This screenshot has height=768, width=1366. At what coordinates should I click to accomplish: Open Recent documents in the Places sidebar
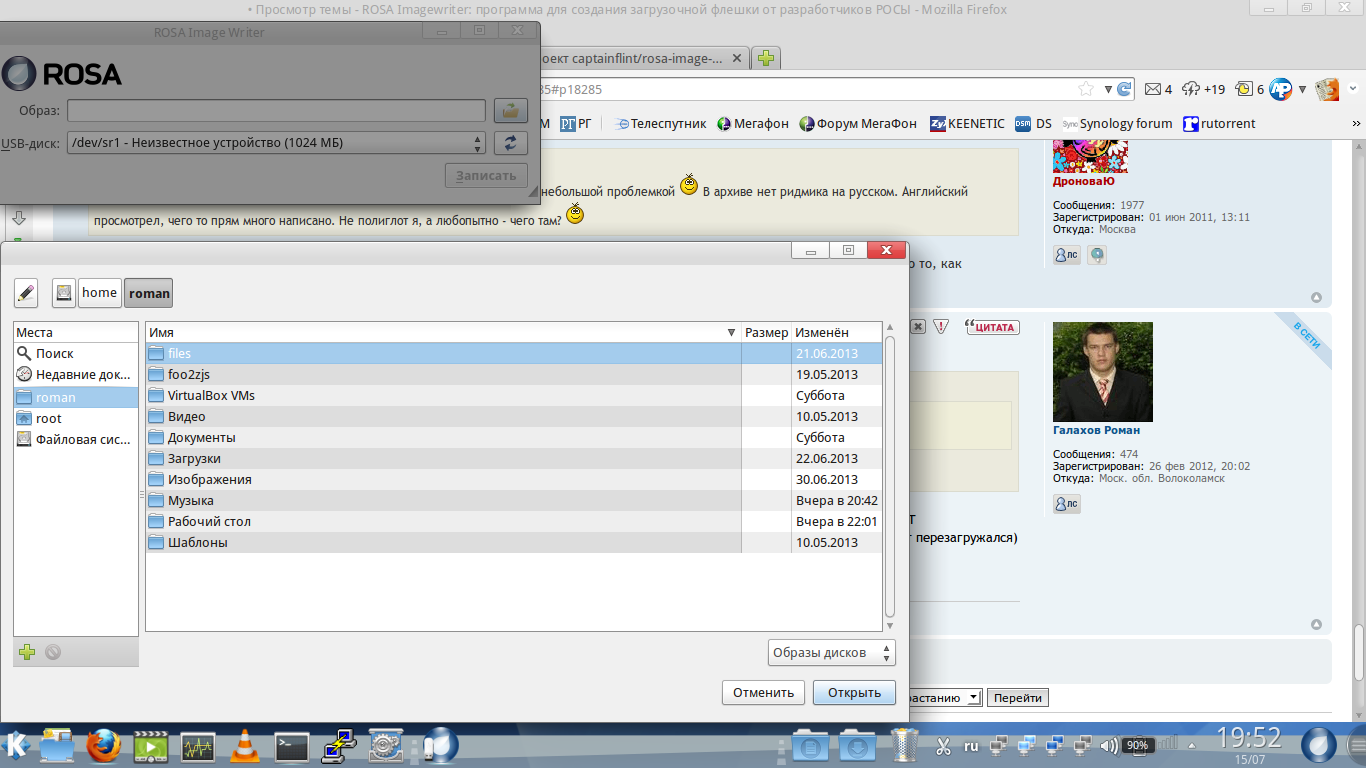76,375
